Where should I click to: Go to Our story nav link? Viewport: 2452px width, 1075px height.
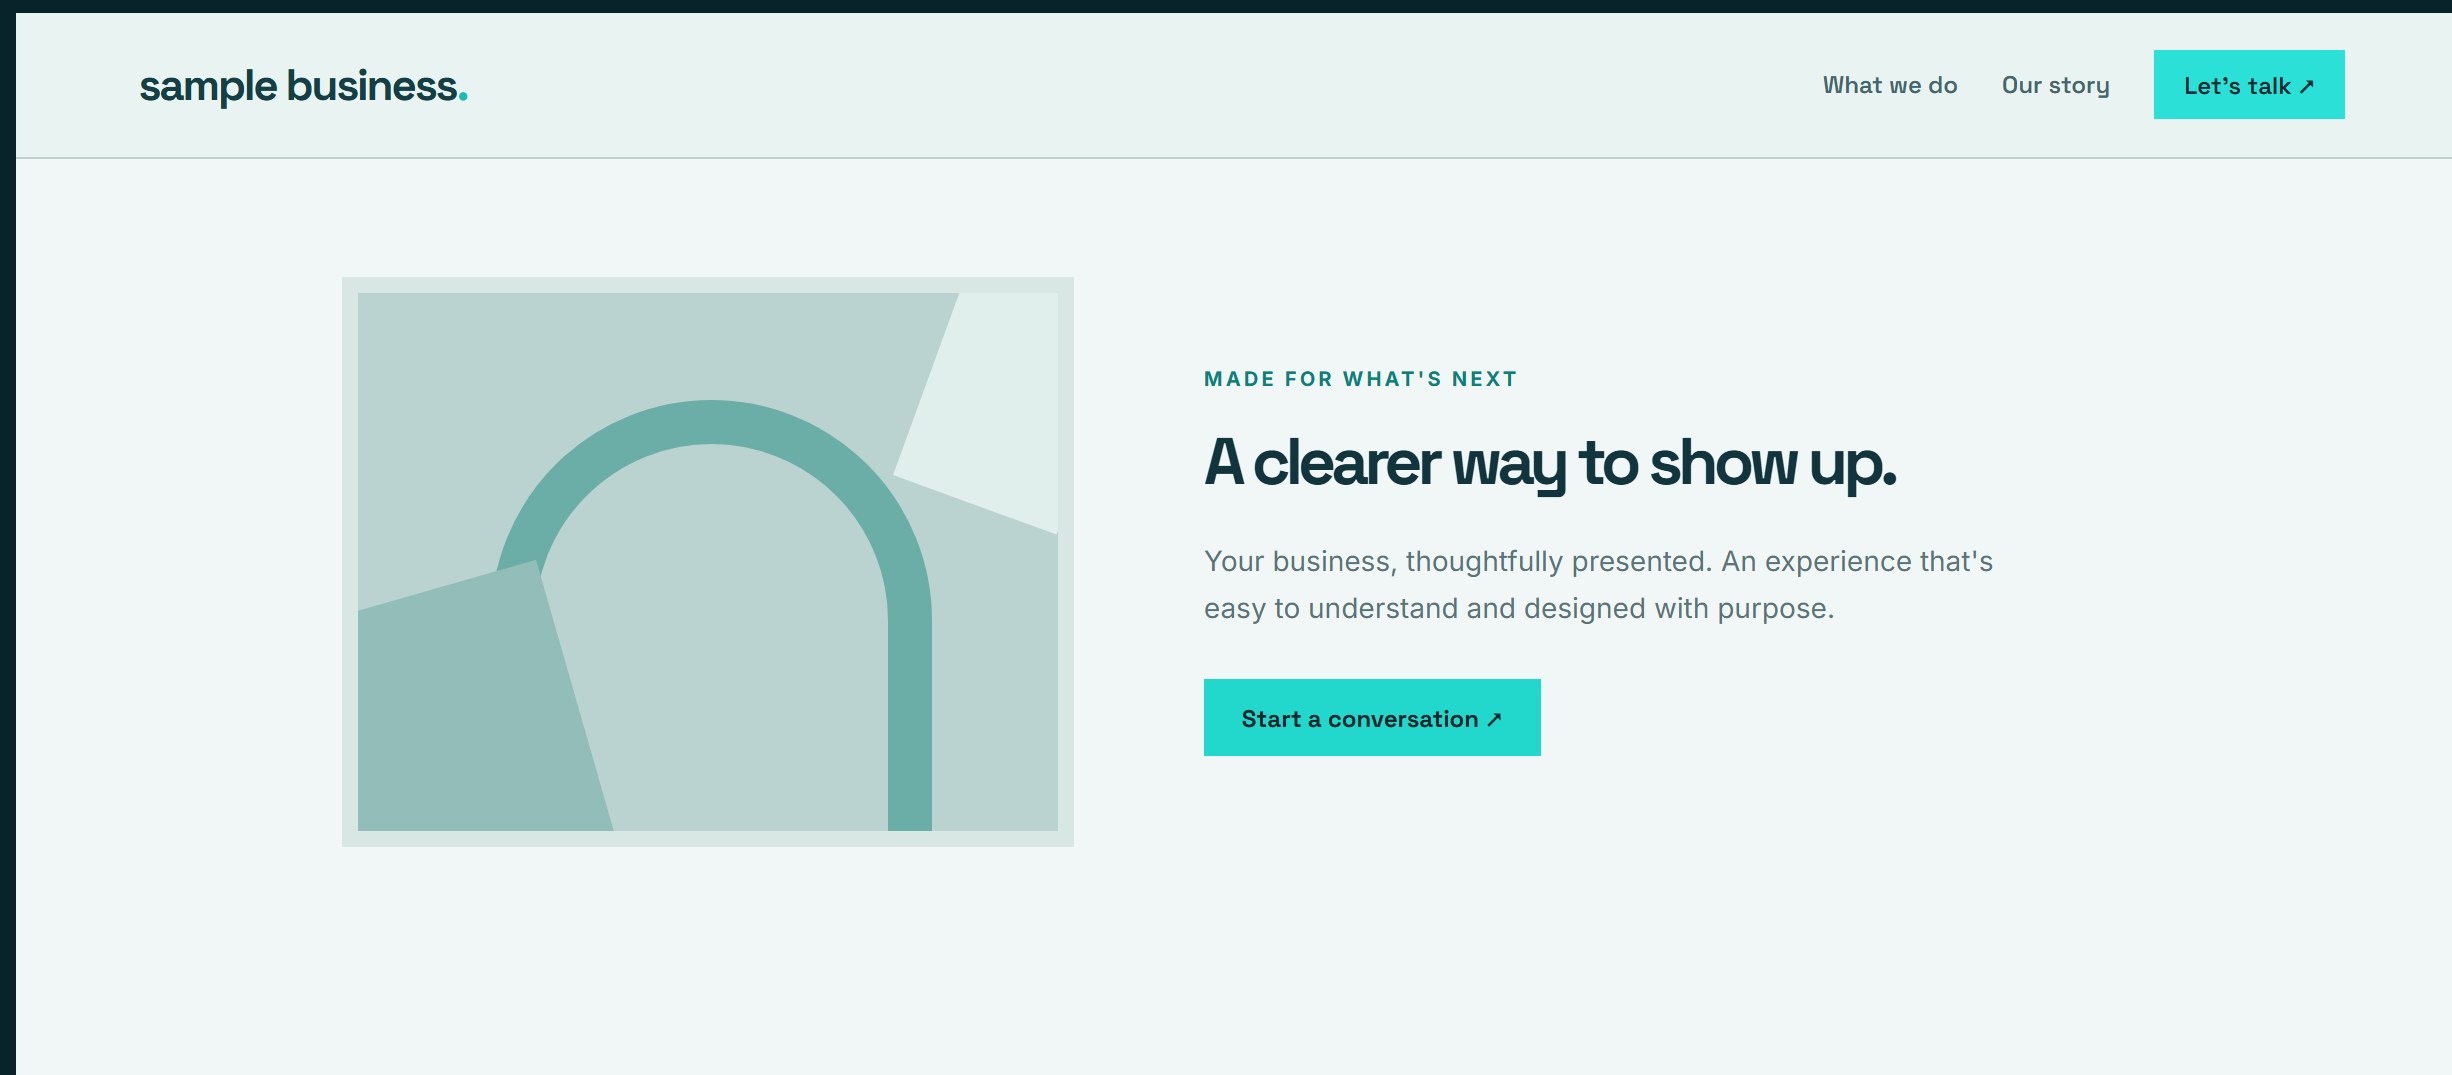point(2056,86)
